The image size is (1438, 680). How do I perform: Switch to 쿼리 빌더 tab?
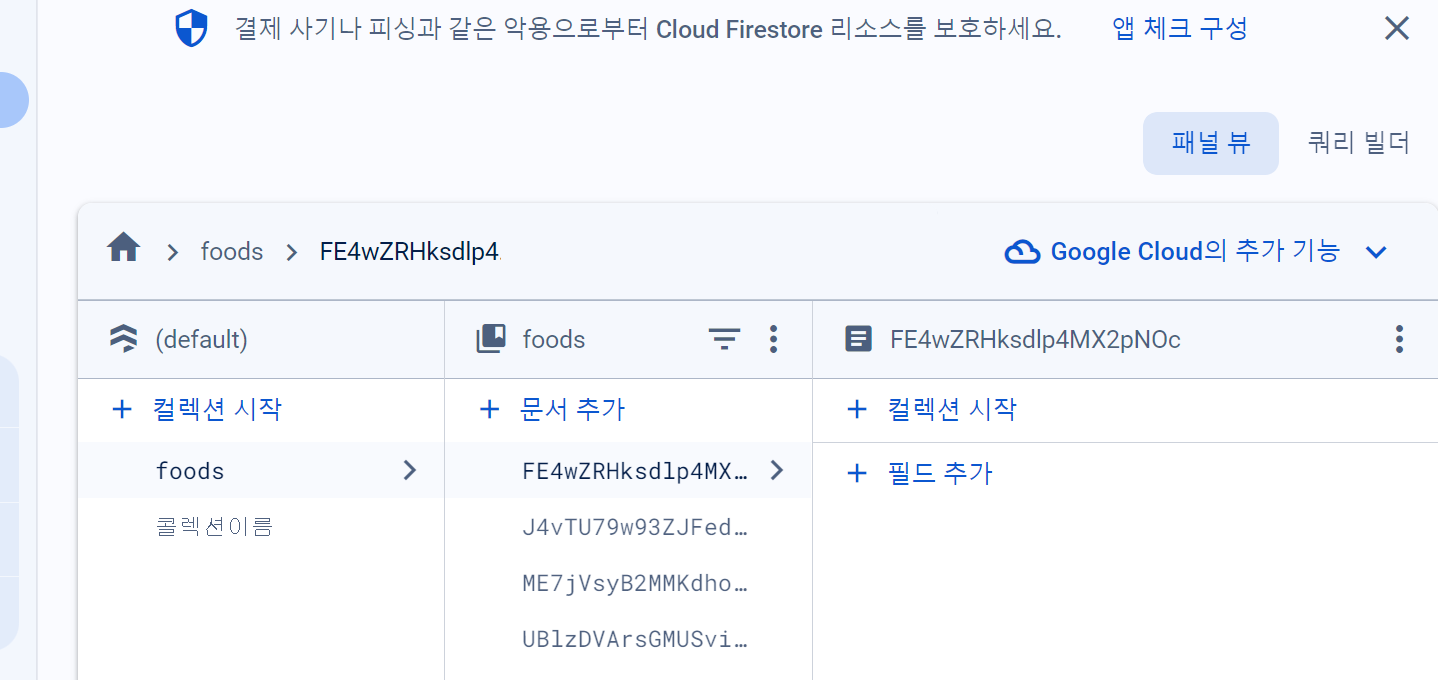coord(1359,143)
